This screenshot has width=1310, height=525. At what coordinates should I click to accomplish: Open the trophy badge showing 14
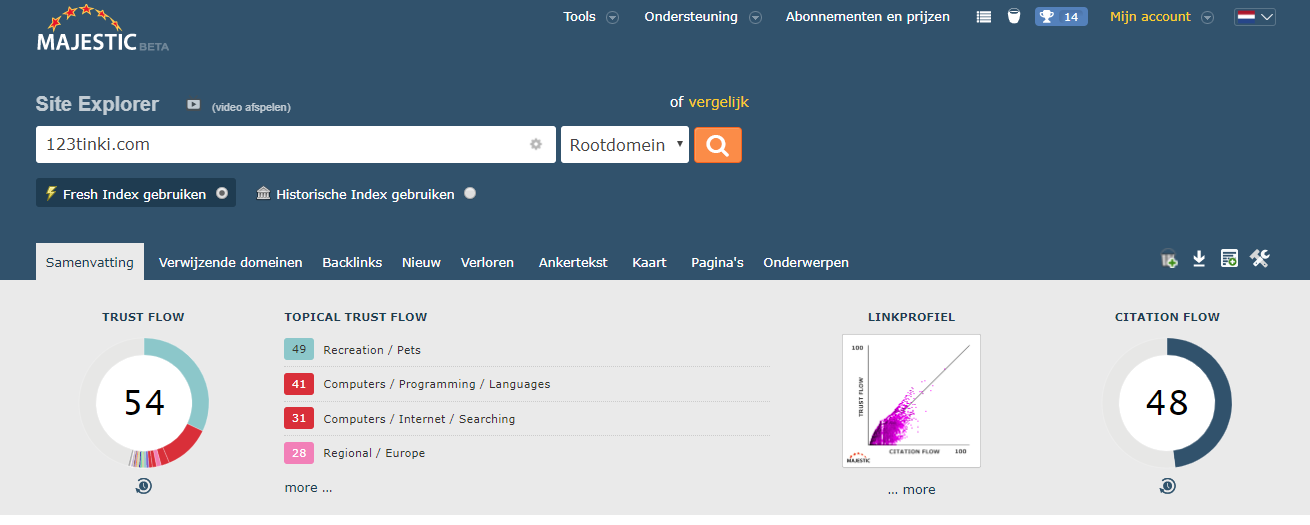(1061, 16)
